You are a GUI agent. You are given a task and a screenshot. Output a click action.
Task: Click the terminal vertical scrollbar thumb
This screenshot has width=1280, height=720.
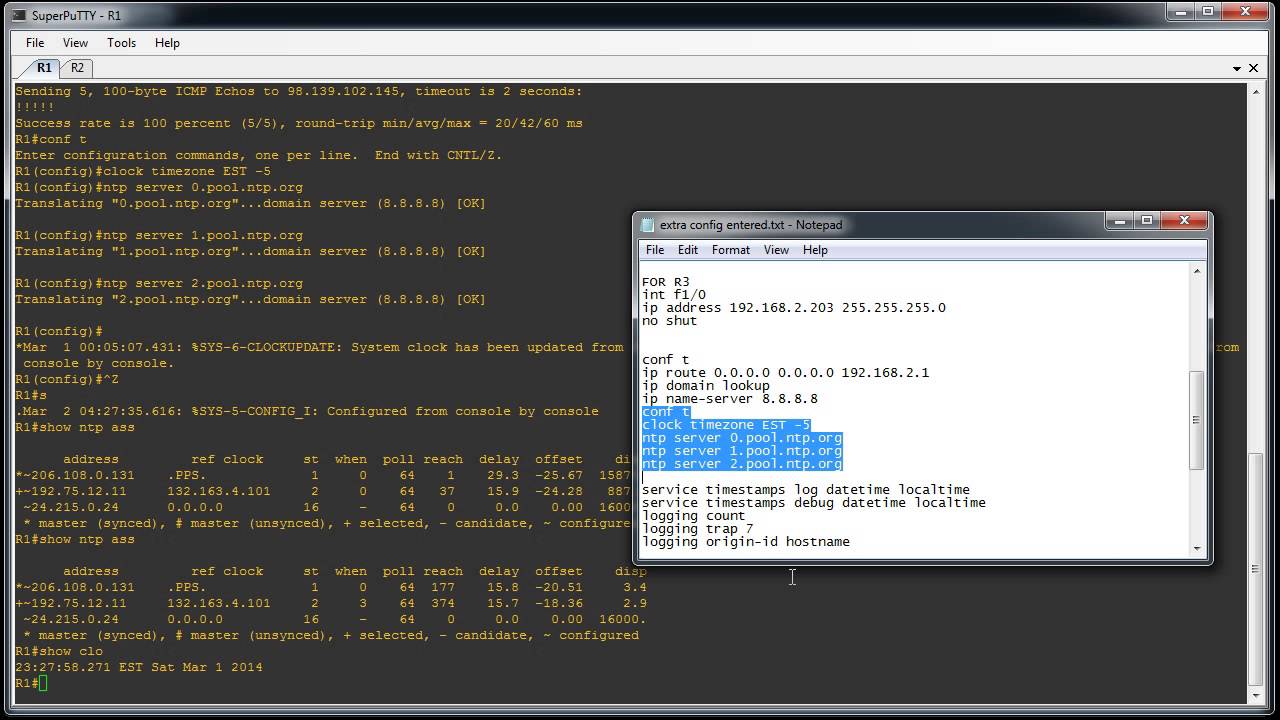coord(1256,570)
